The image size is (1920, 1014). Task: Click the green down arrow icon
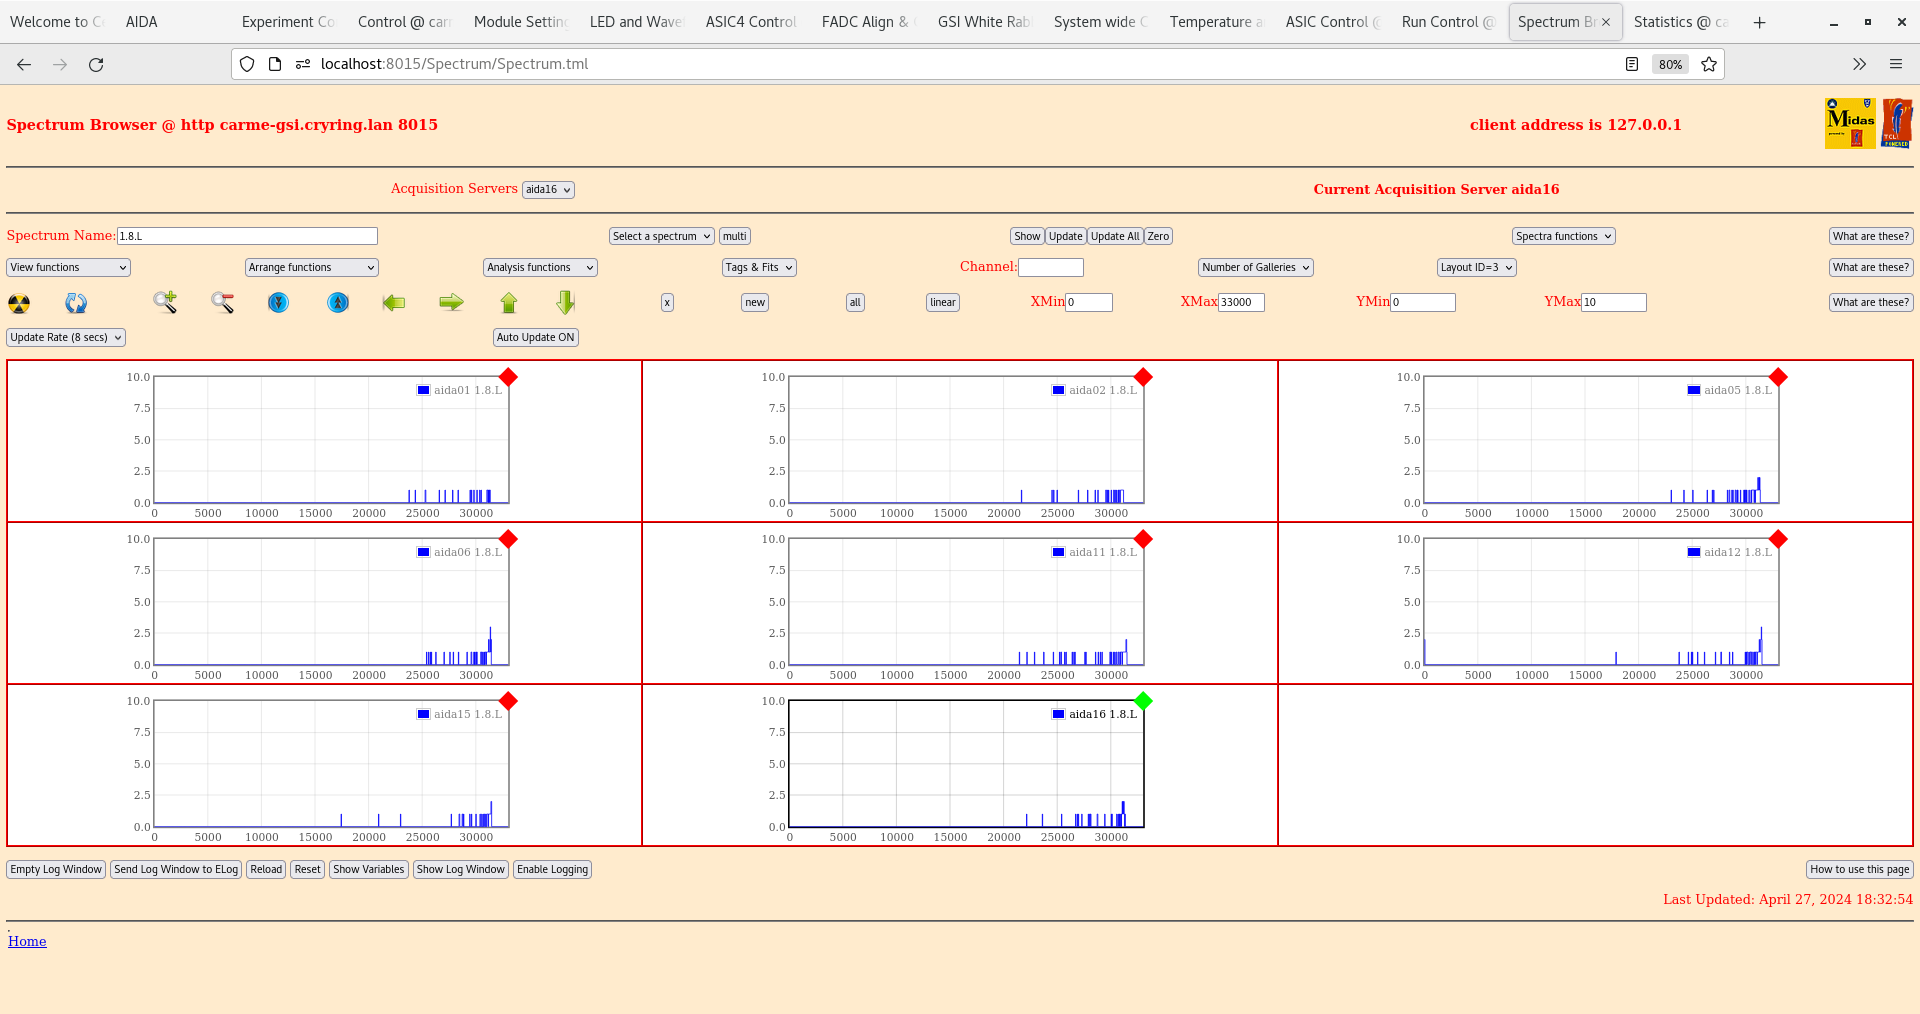[x=566, y=302]
